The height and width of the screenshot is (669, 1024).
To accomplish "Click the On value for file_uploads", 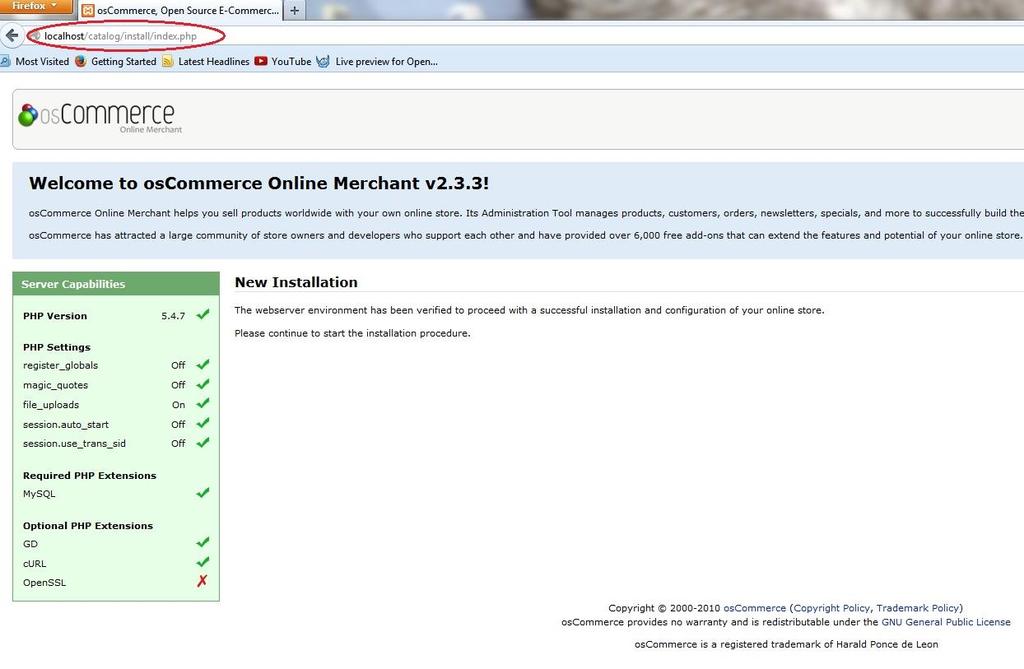I will pos(178,405).
